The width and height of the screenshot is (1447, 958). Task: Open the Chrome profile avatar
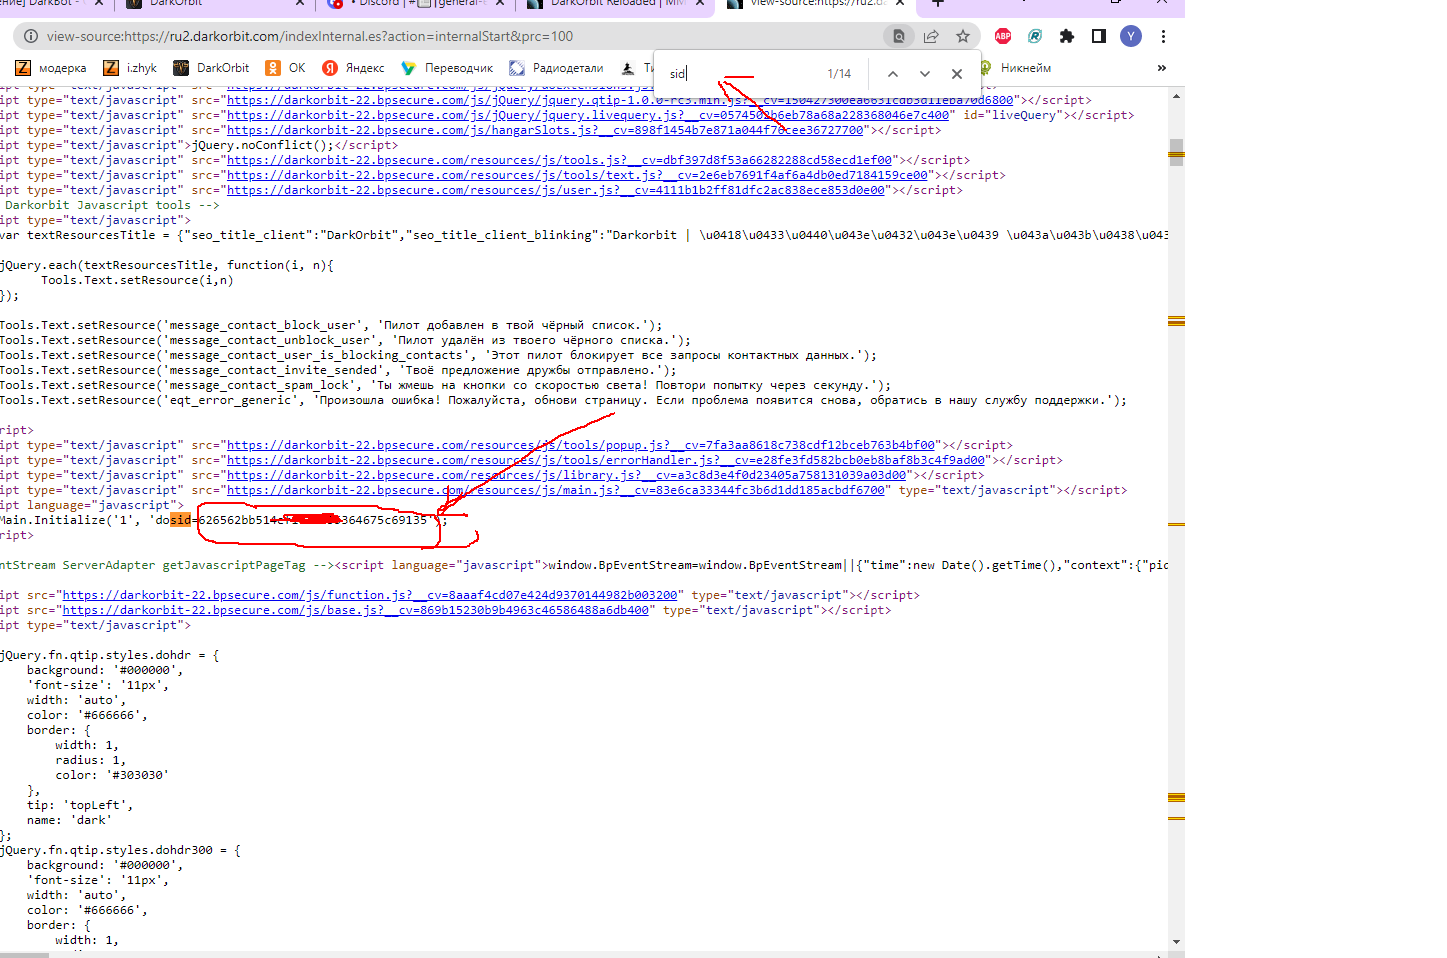pyautogui.click(x=1131, y=36)
